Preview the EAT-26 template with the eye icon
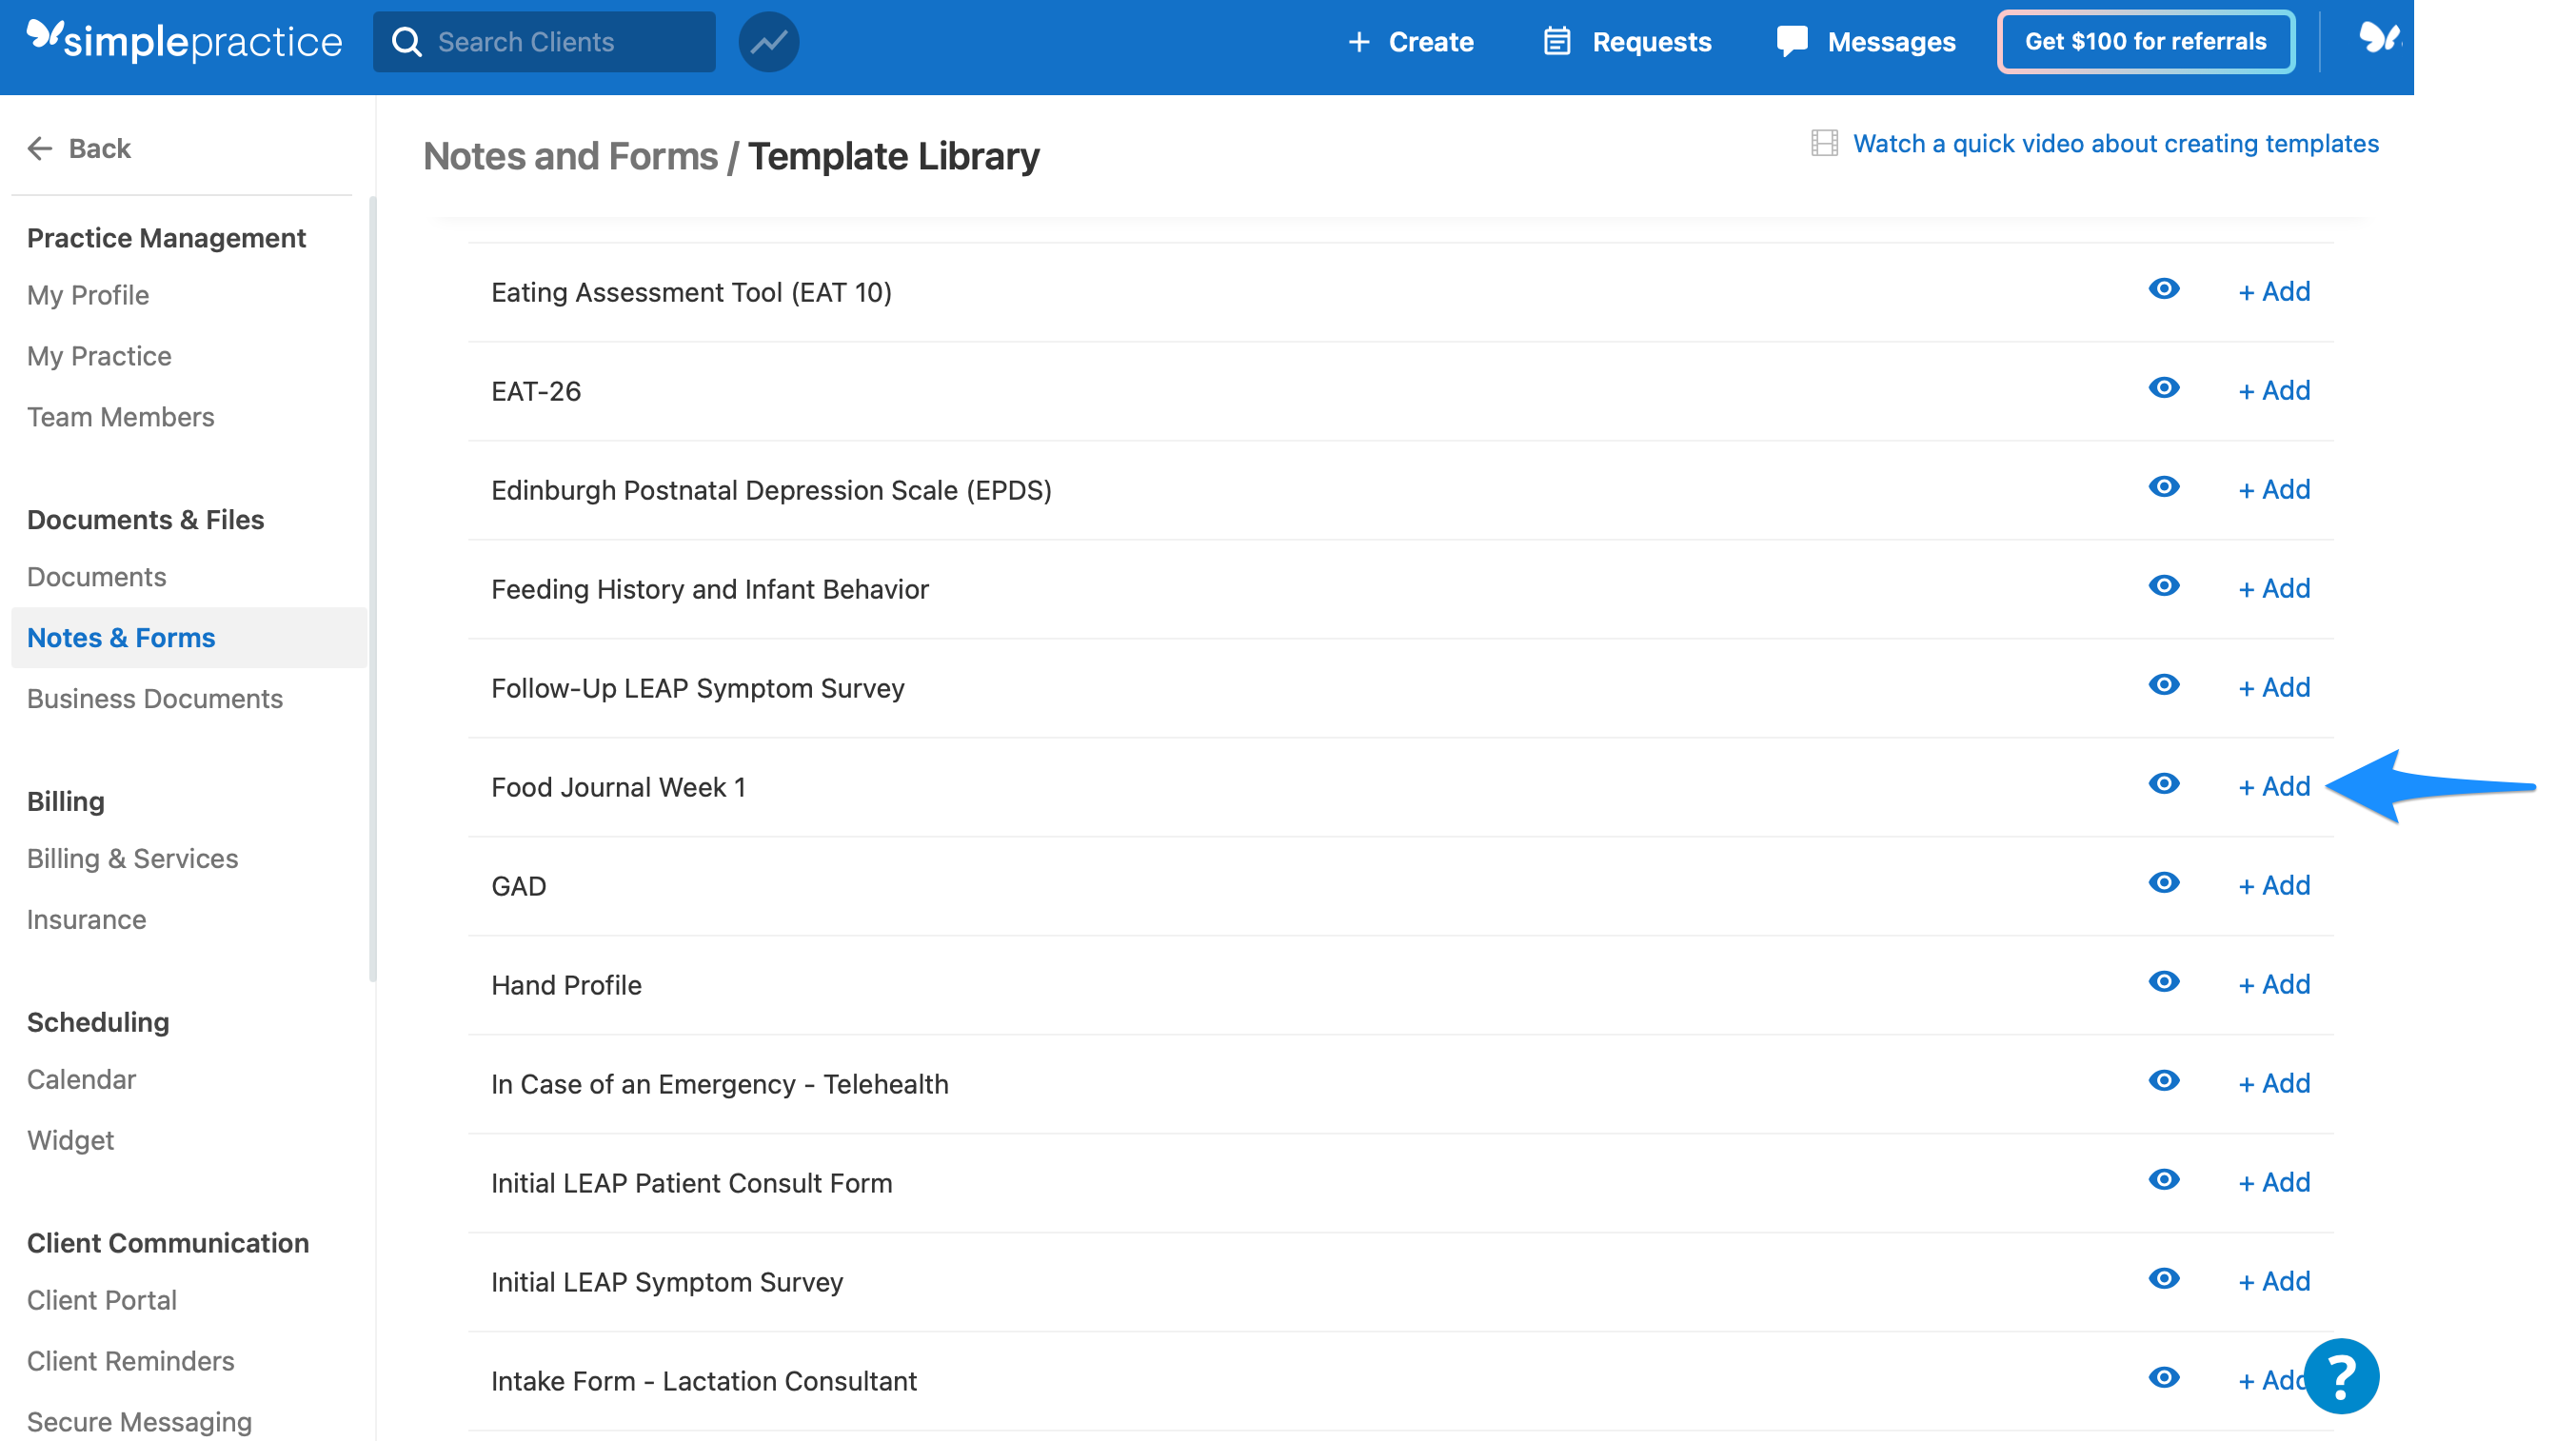The width and height of the screenshot is (2576, 1441). pyautogui.click(x=2164, y=388)
